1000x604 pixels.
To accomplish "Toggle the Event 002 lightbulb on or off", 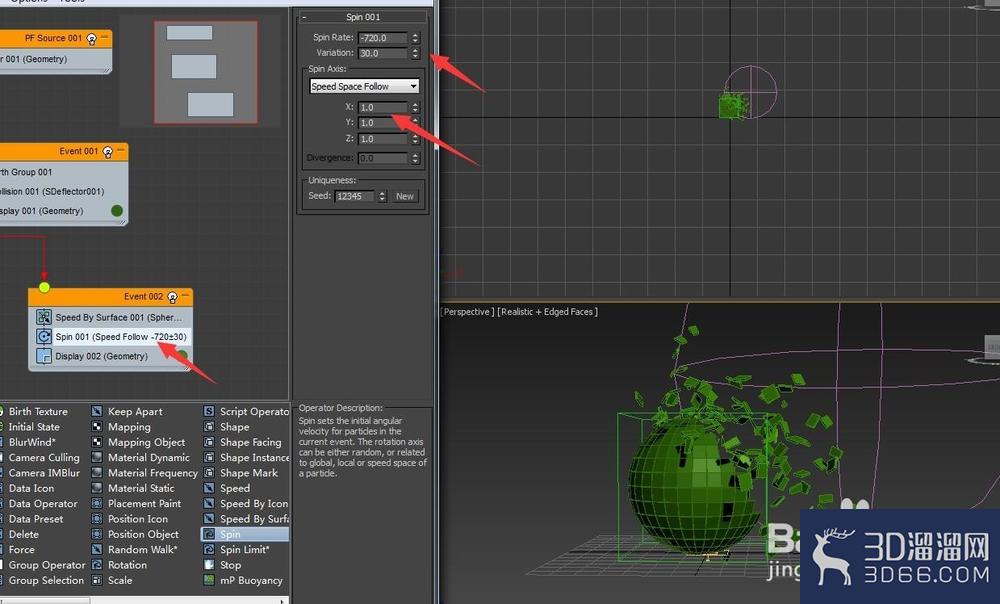I will 172,297.
